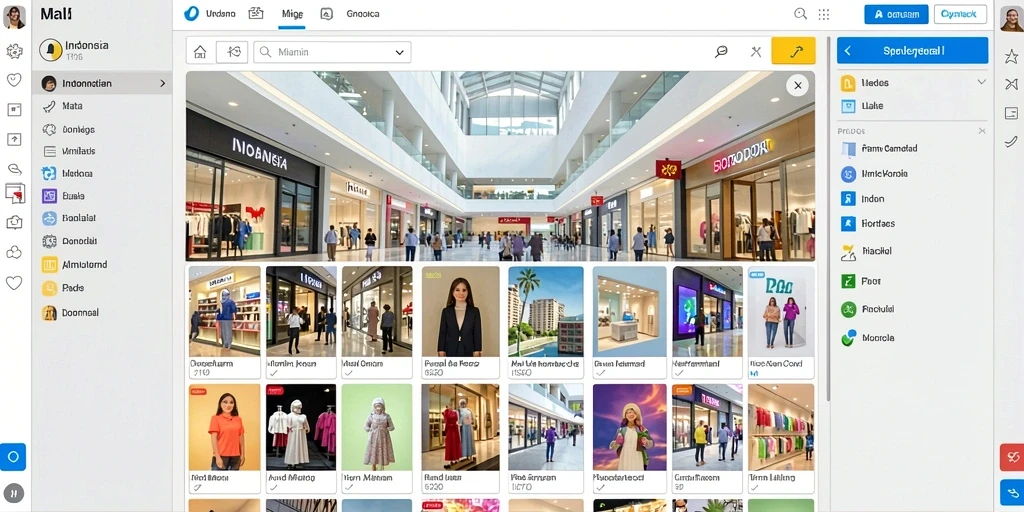
Task: Click the star icon in right sidebar
Action: click(x=1011, y=56)
